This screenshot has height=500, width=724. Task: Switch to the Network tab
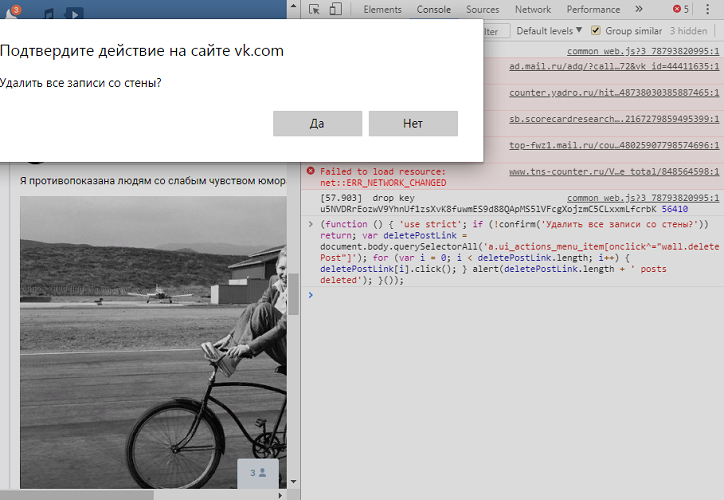533,9
